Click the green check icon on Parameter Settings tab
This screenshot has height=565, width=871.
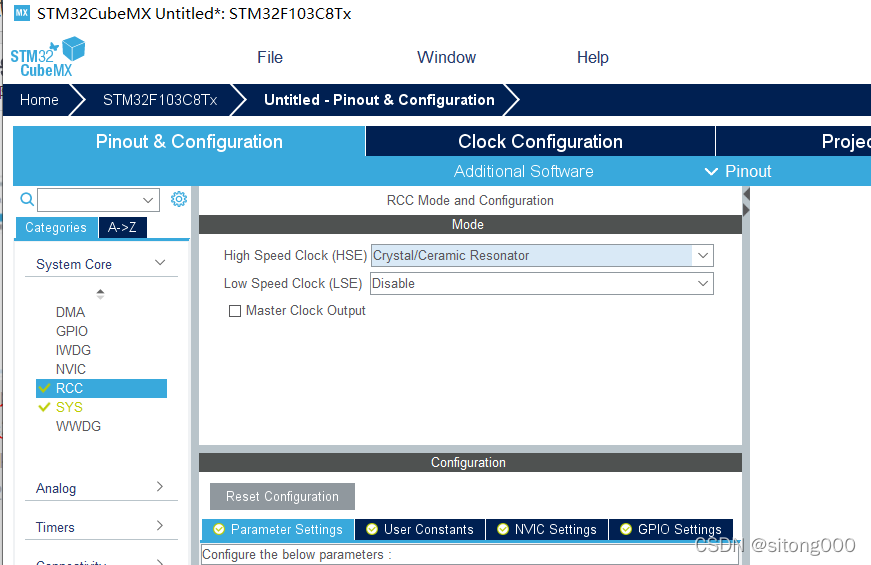219,529
